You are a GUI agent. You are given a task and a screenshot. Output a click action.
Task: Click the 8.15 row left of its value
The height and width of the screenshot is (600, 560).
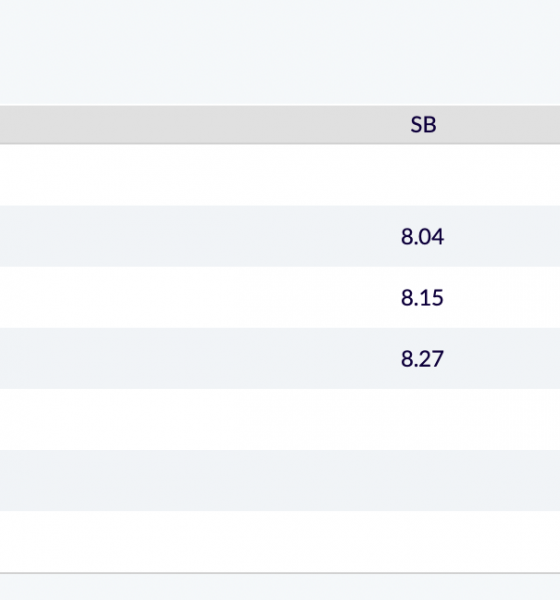point(191,298)
